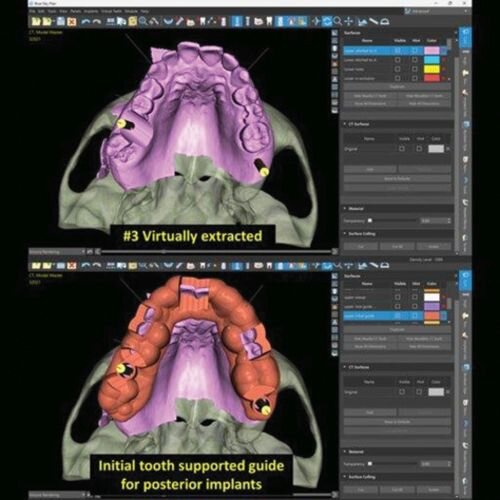500x500 pixels.
Task: Click the orange color swatch of selected guide row
Action: pyautogui.click(x=432, y=315)
